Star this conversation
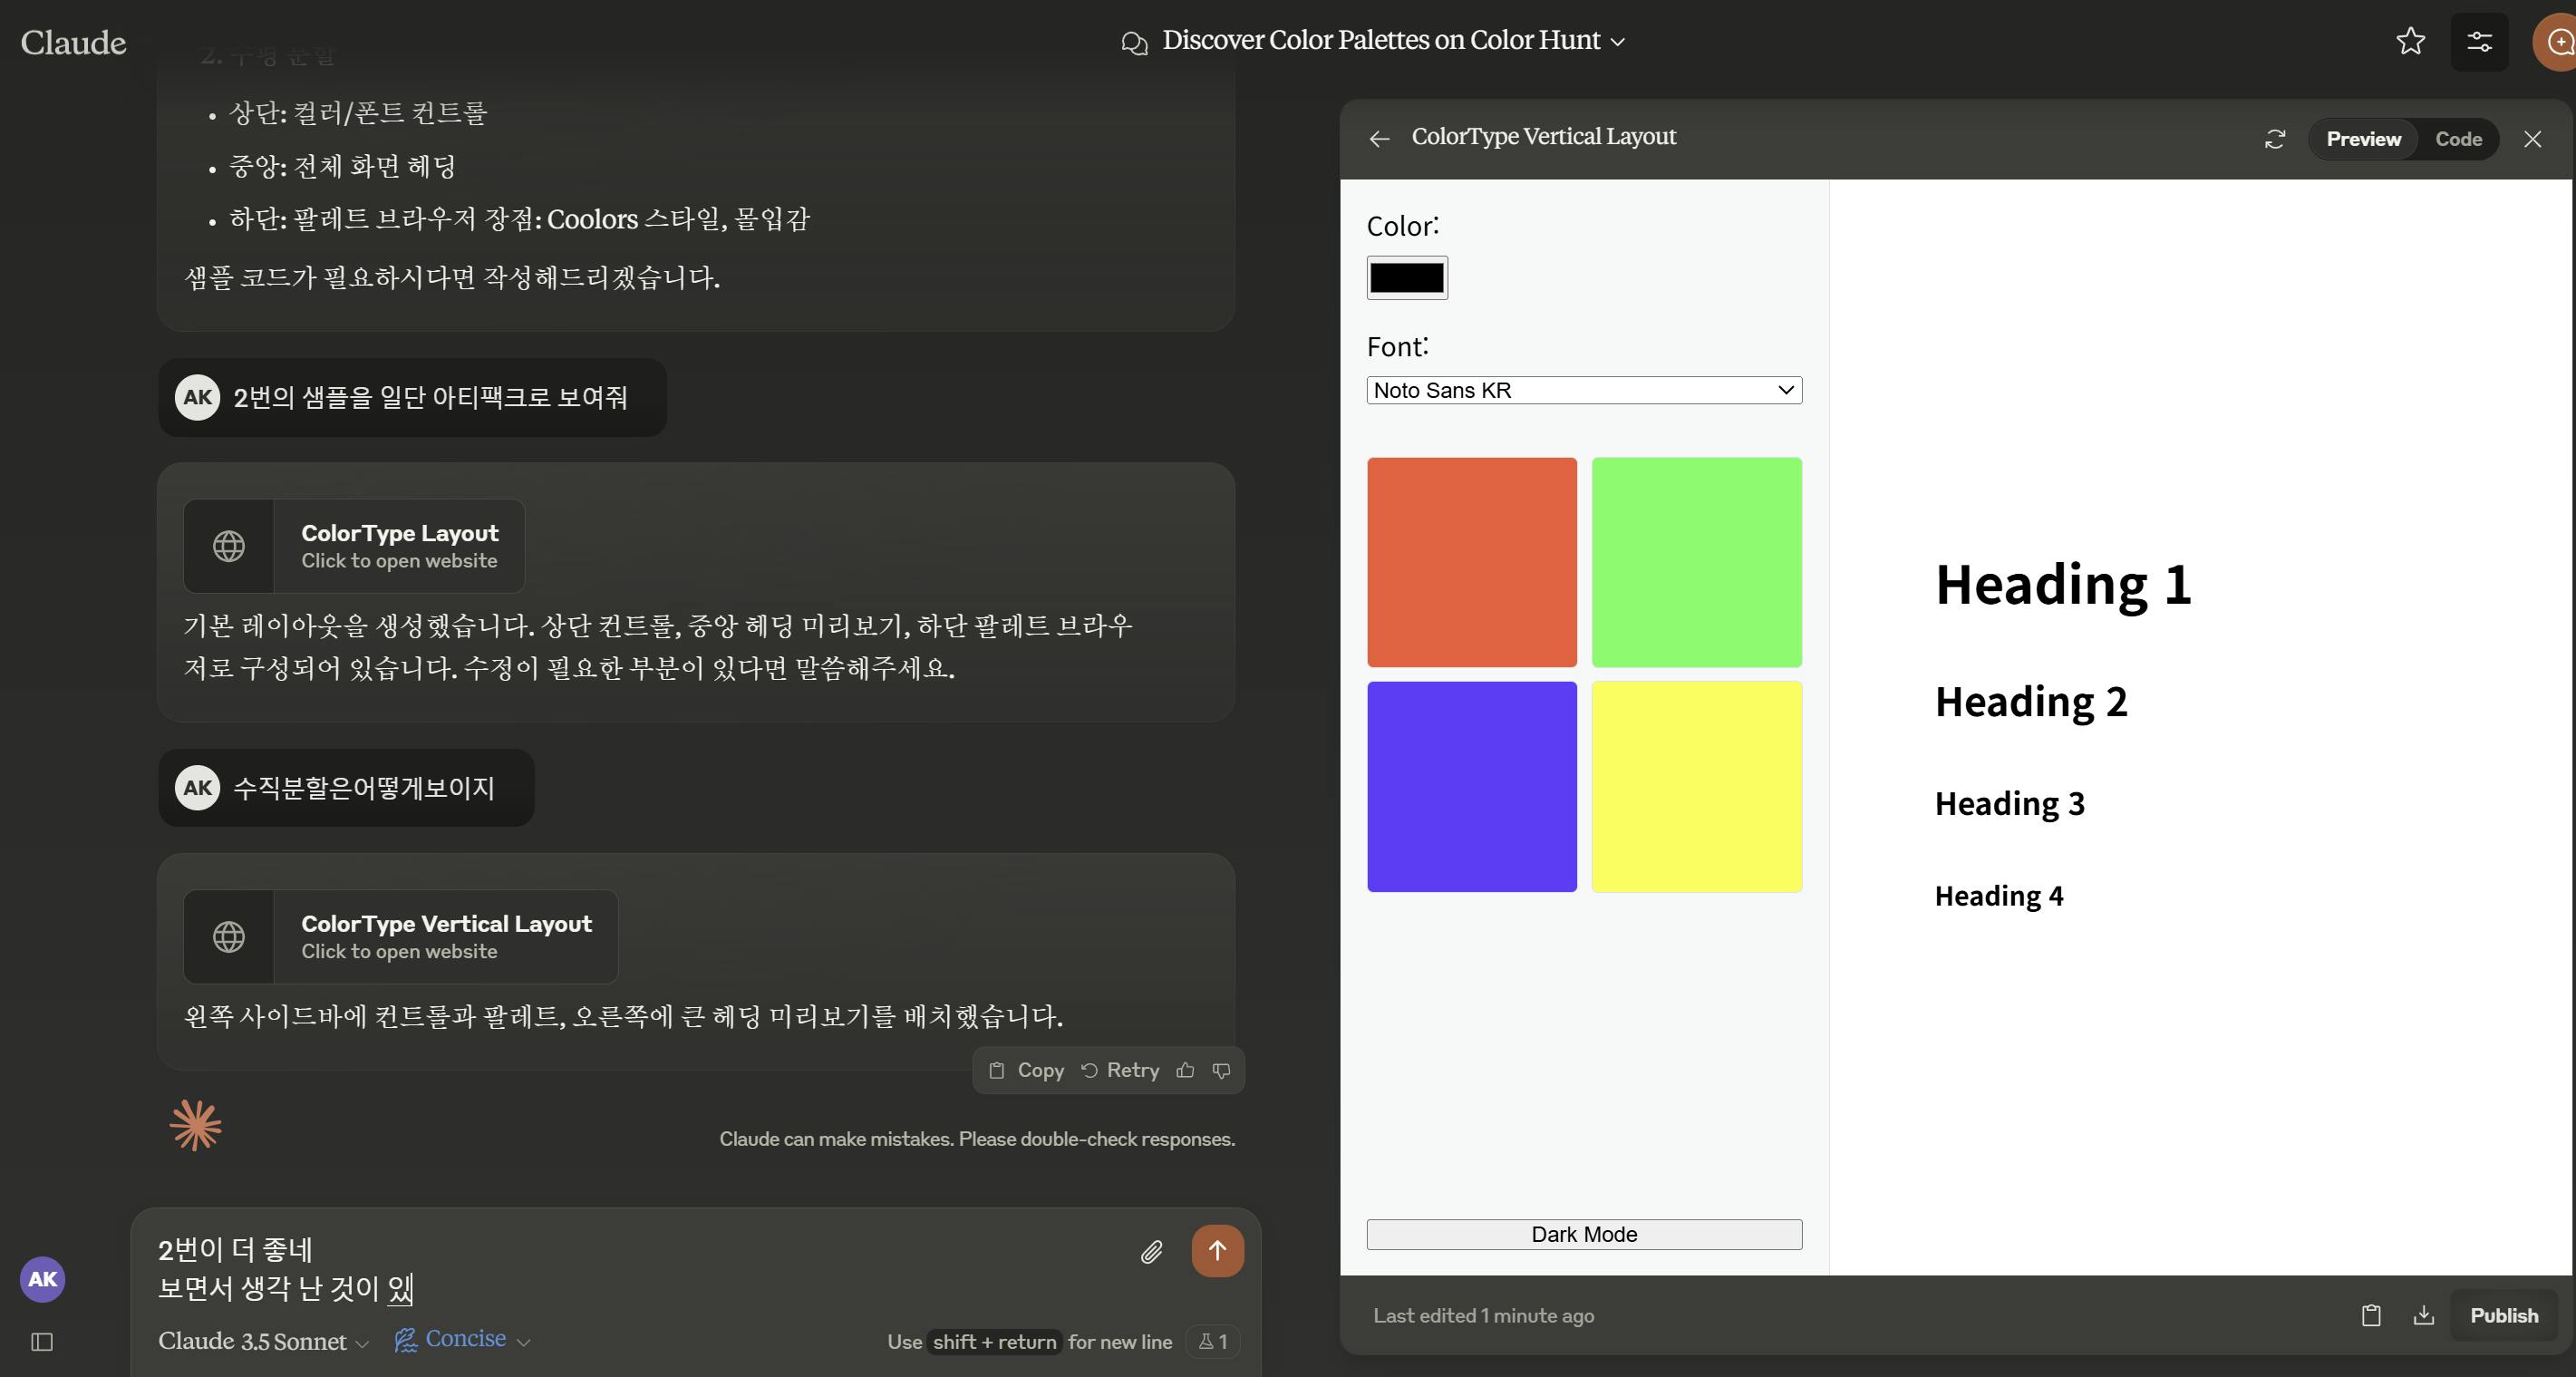The width and height of the screenshot is (2576, 1377). click(x=2410, y=41)
